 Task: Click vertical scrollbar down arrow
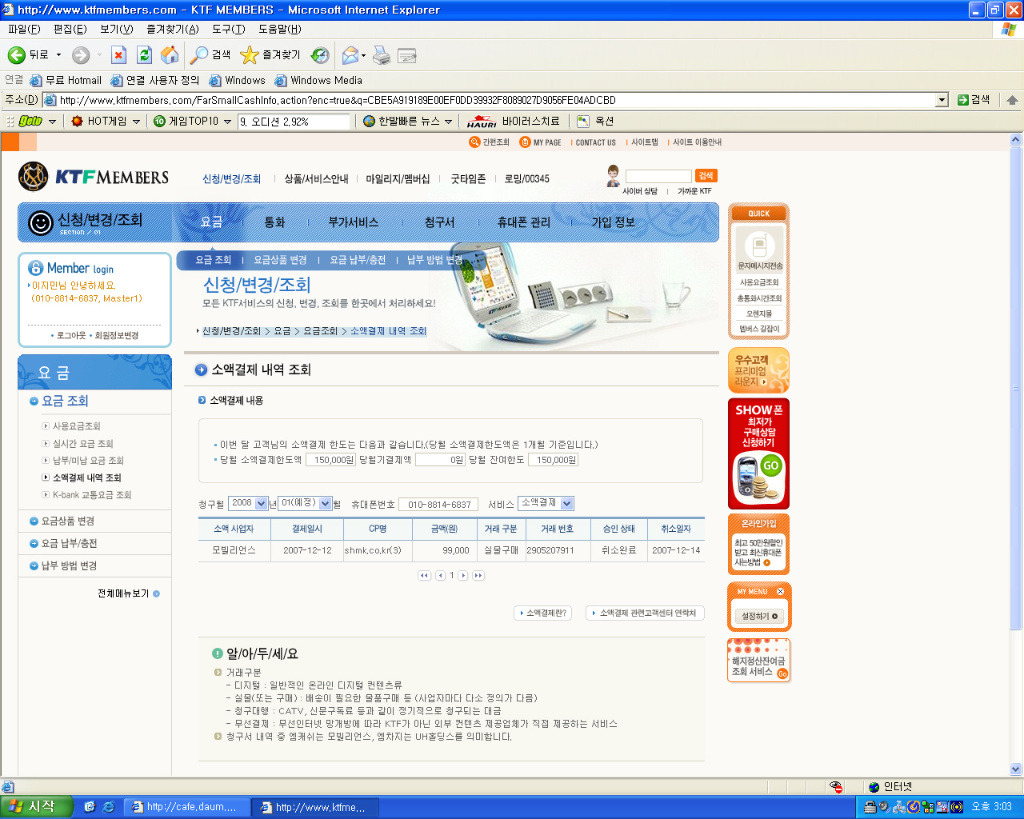click(1016, 769)
